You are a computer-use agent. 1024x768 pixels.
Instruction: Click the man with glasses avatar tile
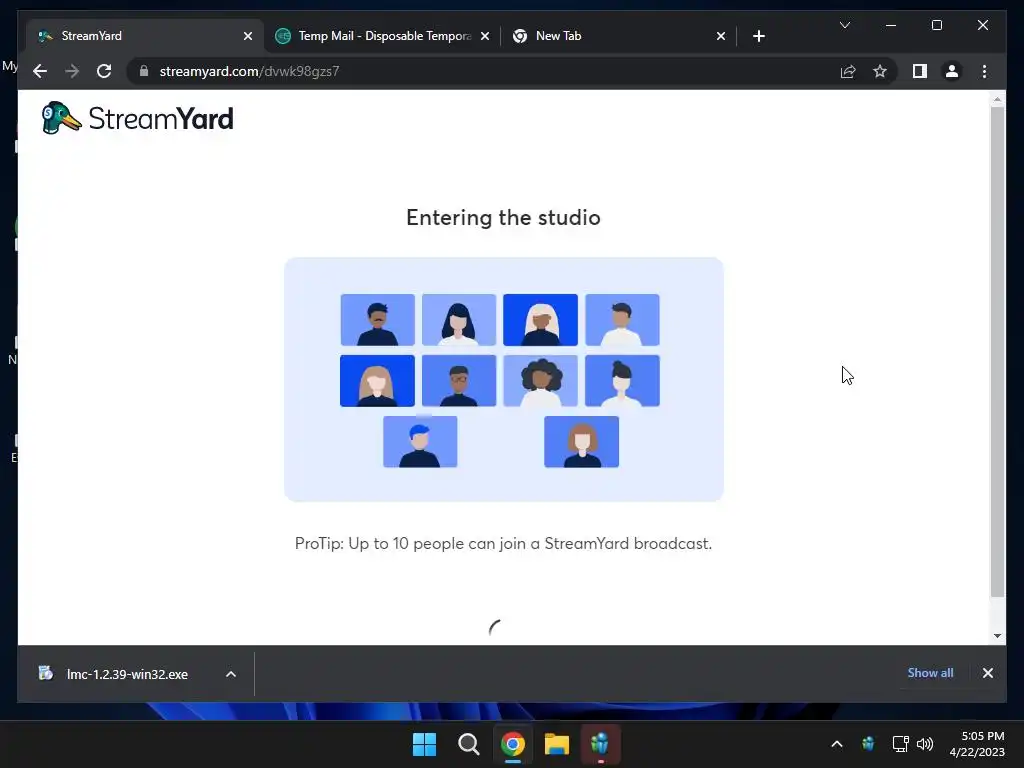tap(458, 381)
